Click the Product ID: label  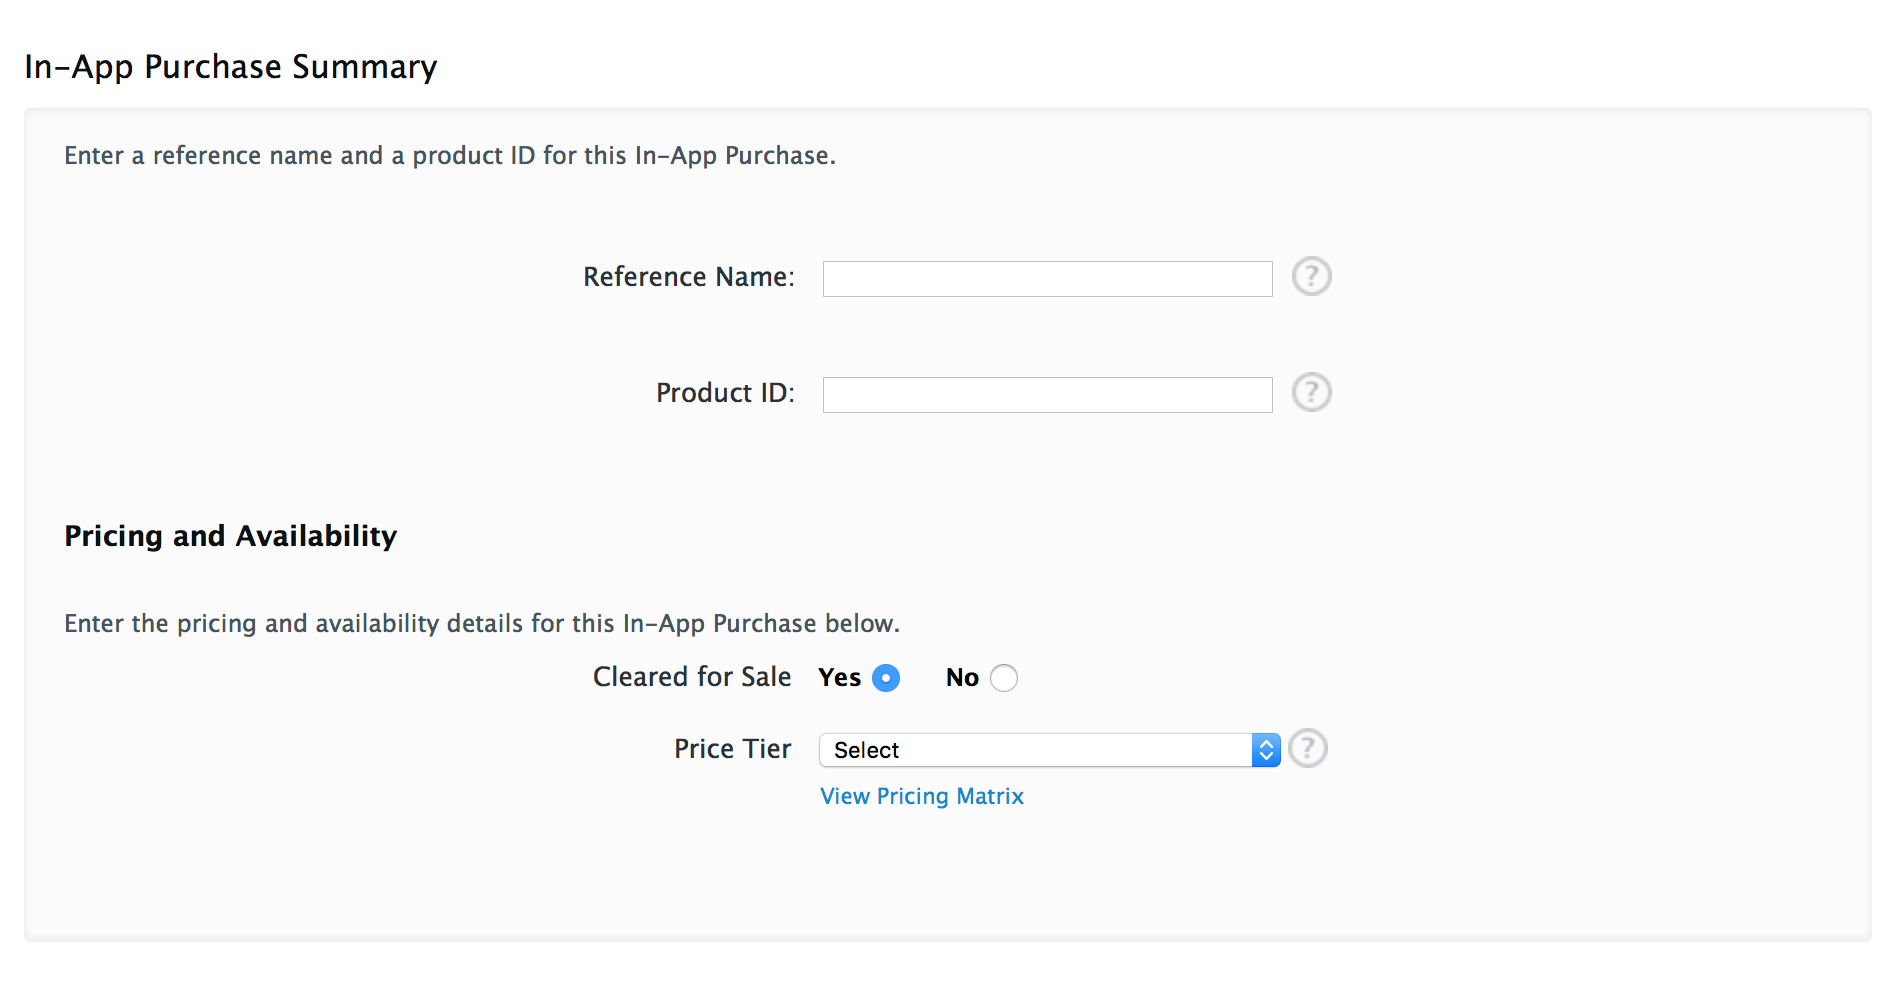725,393
